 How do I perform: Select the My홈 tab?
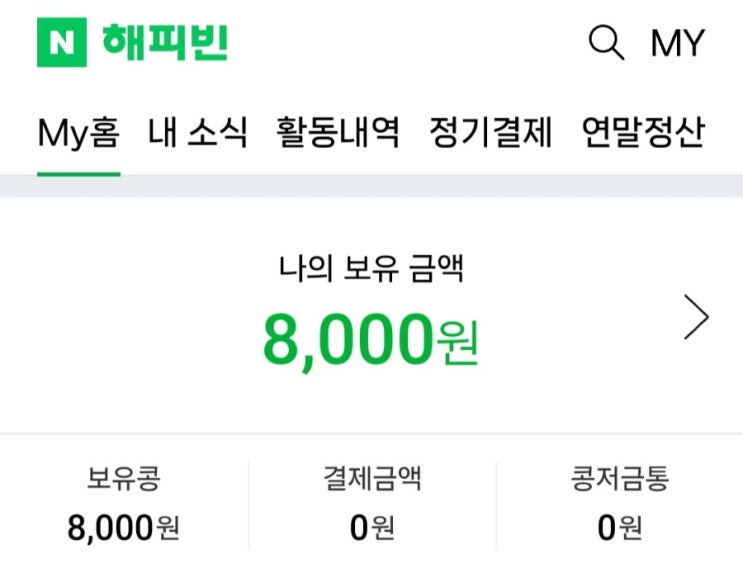tap(79, 132)
